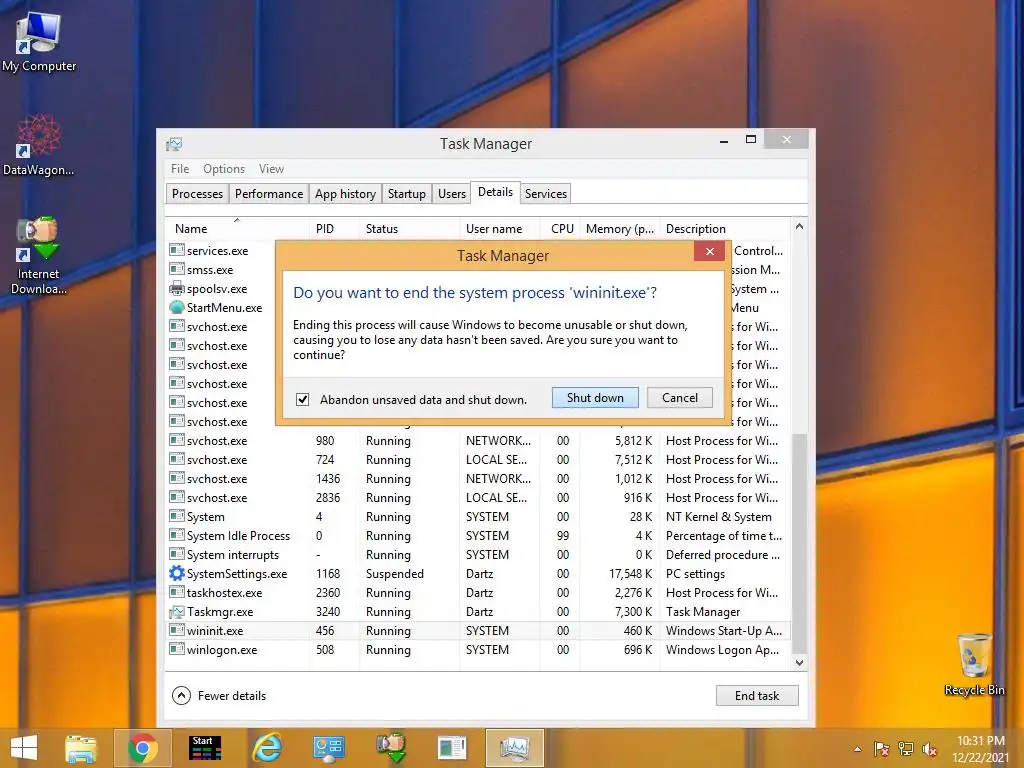Click the spoolsv.exe printer icon
Viewport: 1024px width, 768px height.
(x=176, y=288)
